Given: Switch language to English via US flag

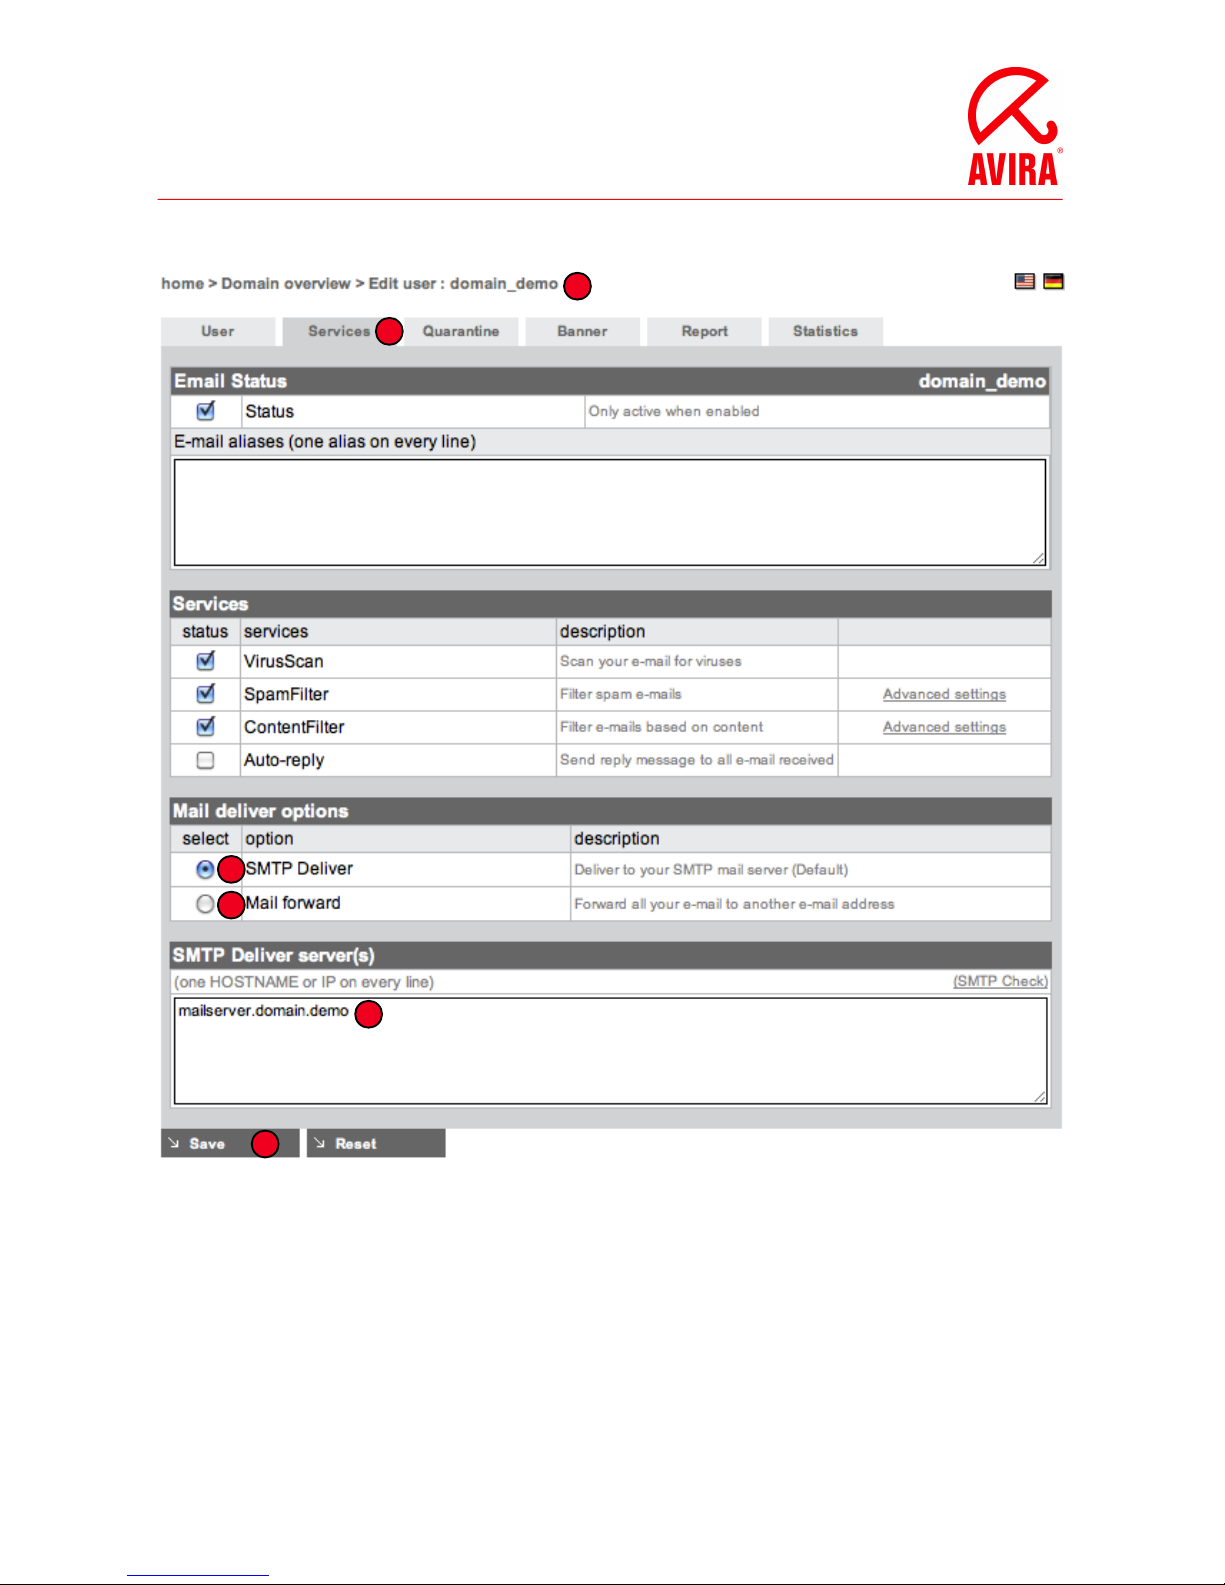Looking at the screenshot, I should pyautogui.click(x=1024, y=281).
